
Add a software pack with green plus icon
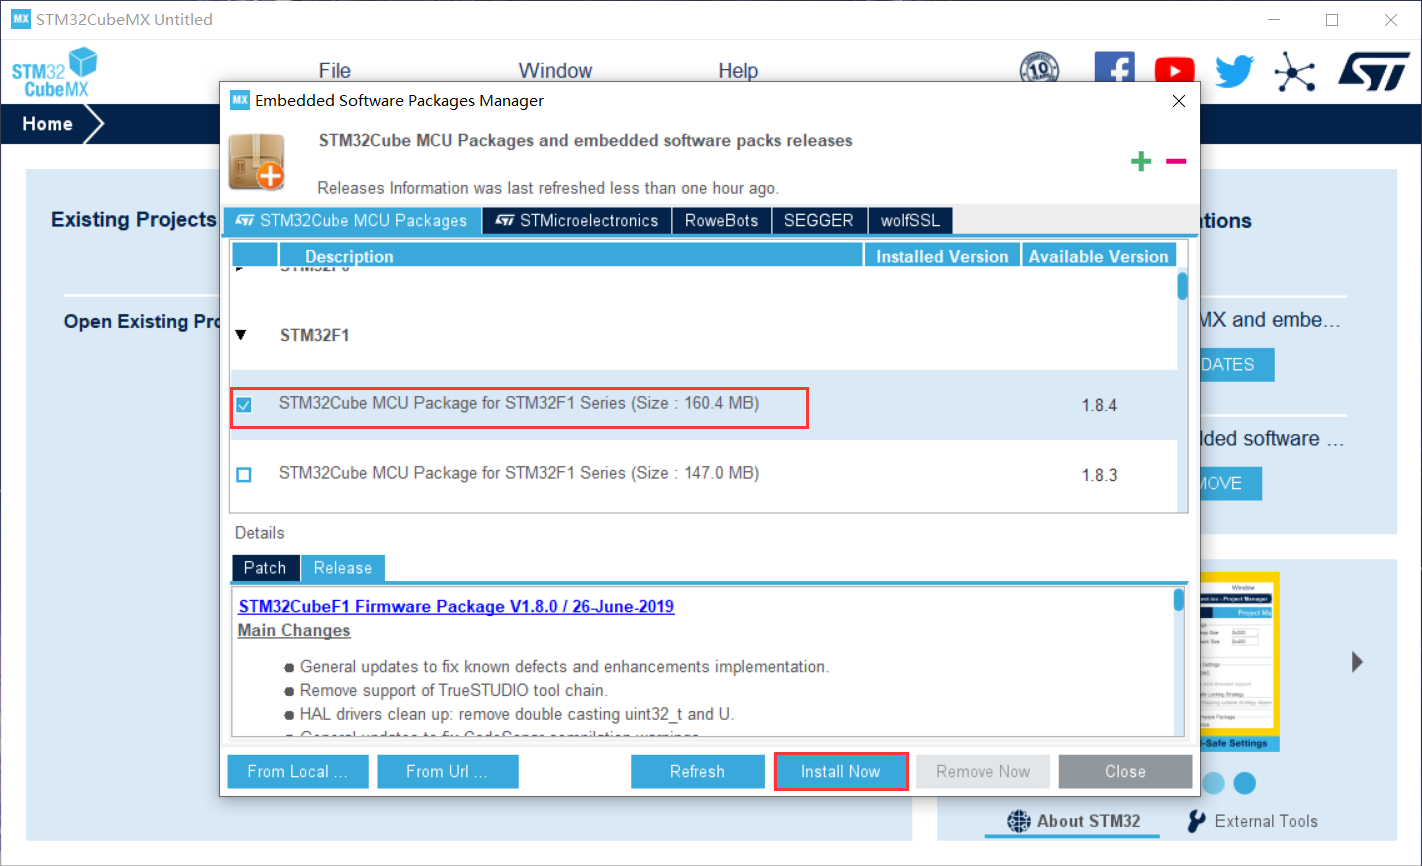coord(1141,161)
